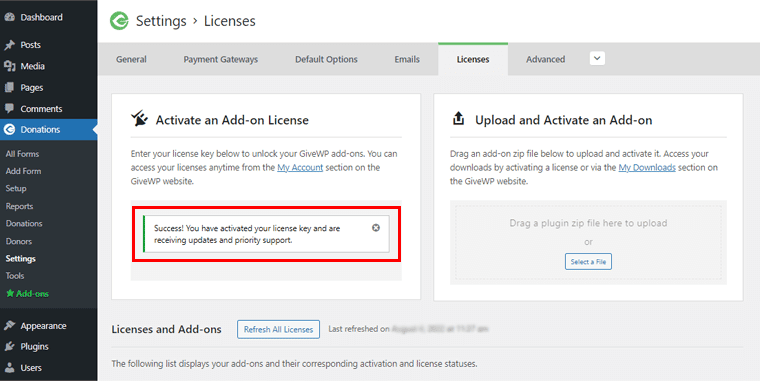Click the Pages document icon
Image resolution: width=760 pixels, height=381 pixels.
pyautogui.click(x=9, y=87)
